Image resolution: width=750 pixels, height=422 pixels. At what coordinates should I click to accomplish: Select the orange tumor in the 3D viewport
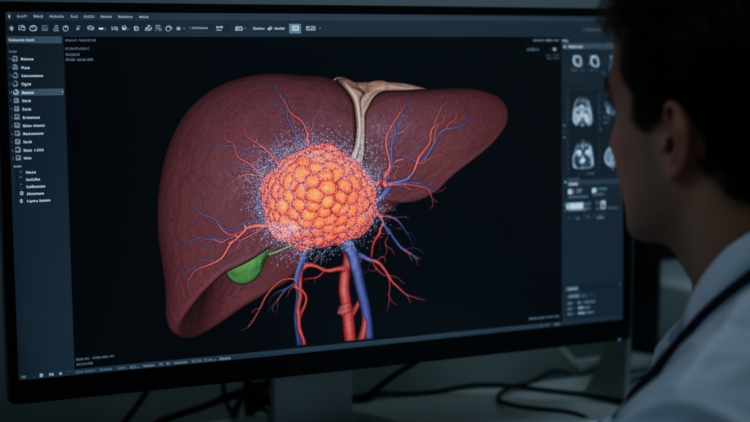tap(320, 197)
